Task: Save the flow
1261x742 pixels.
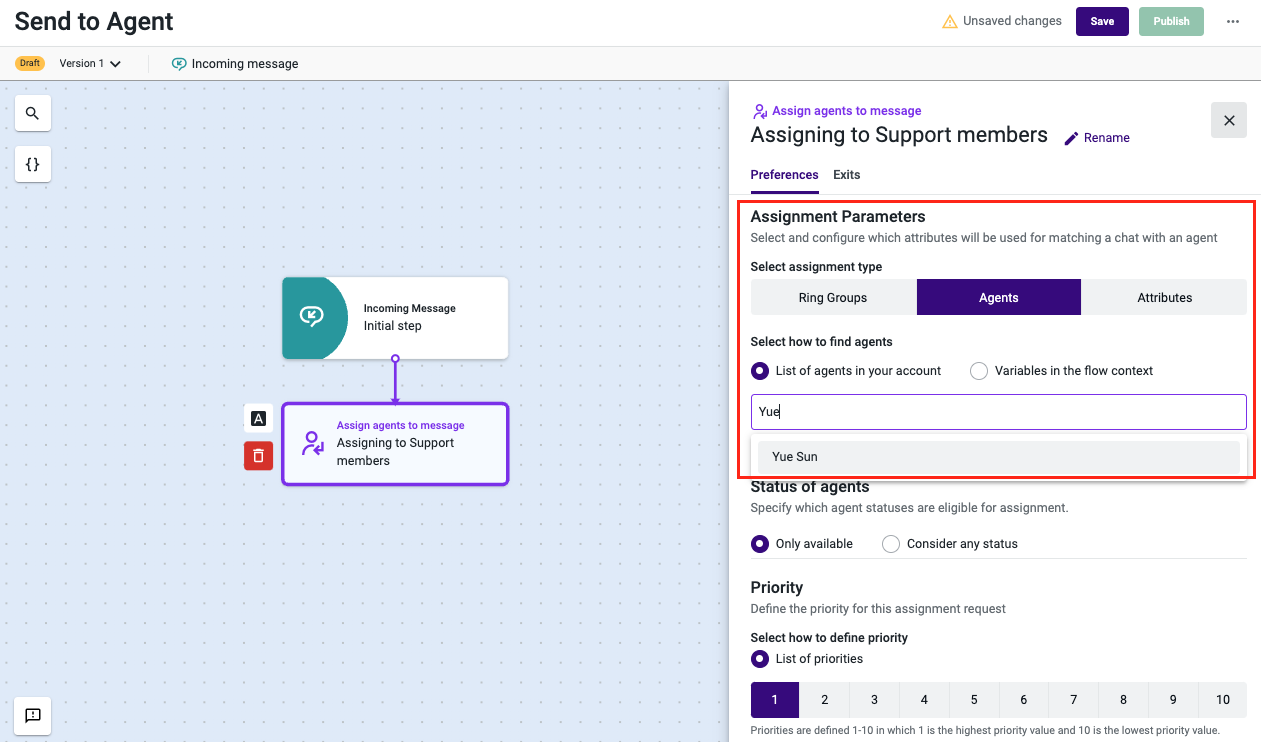Action: pyautogui.click(x=1102, y=21)
